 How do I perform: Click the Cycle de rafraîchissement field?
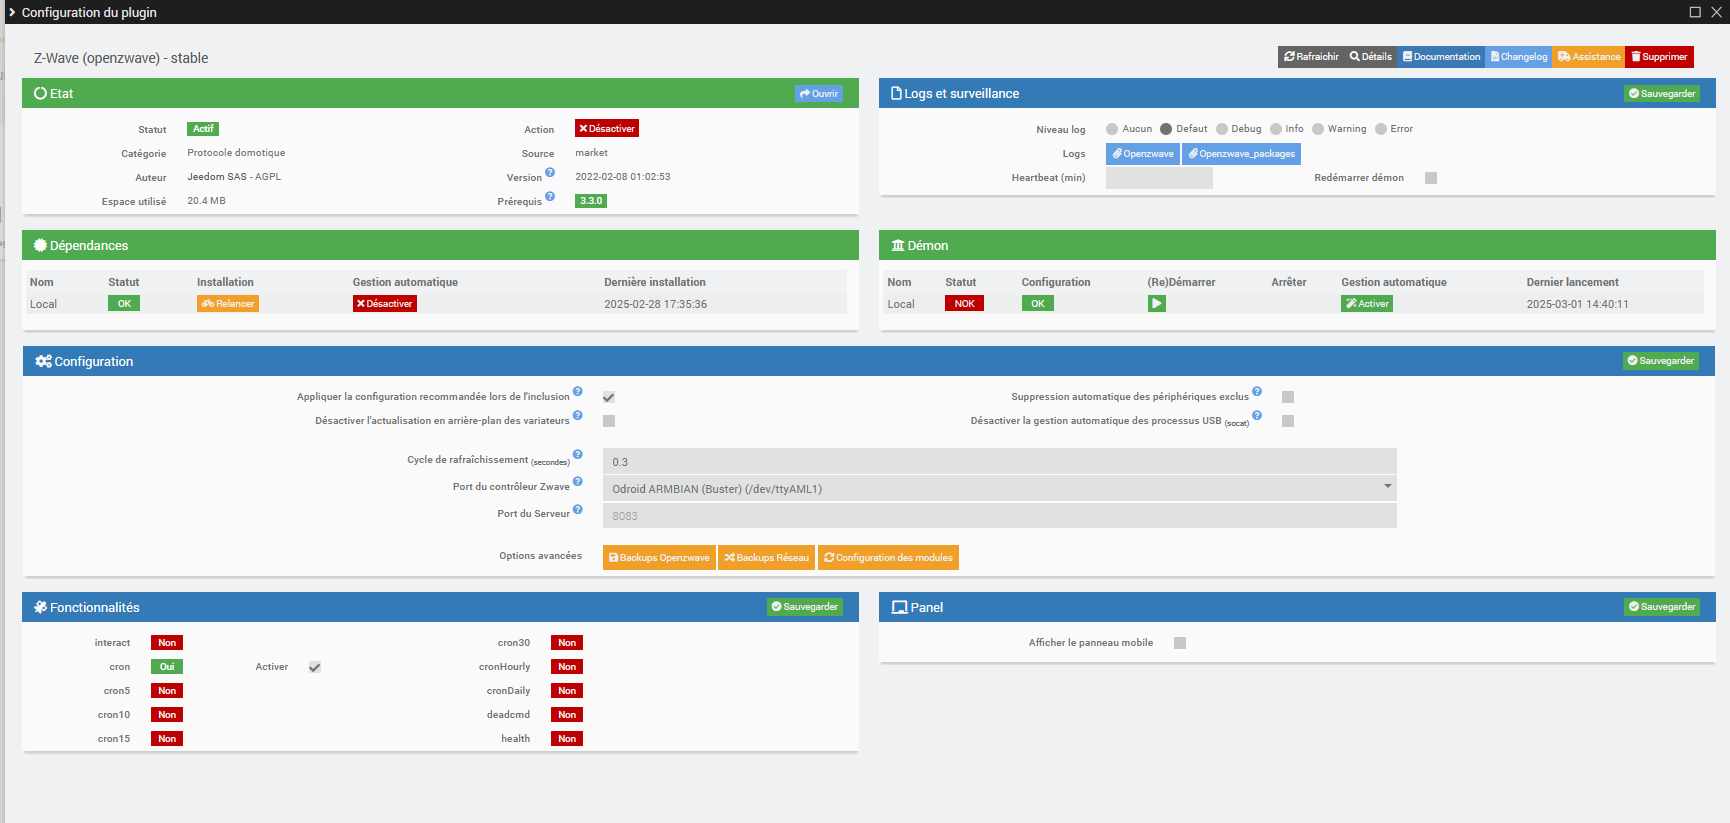click(1000, 462)
